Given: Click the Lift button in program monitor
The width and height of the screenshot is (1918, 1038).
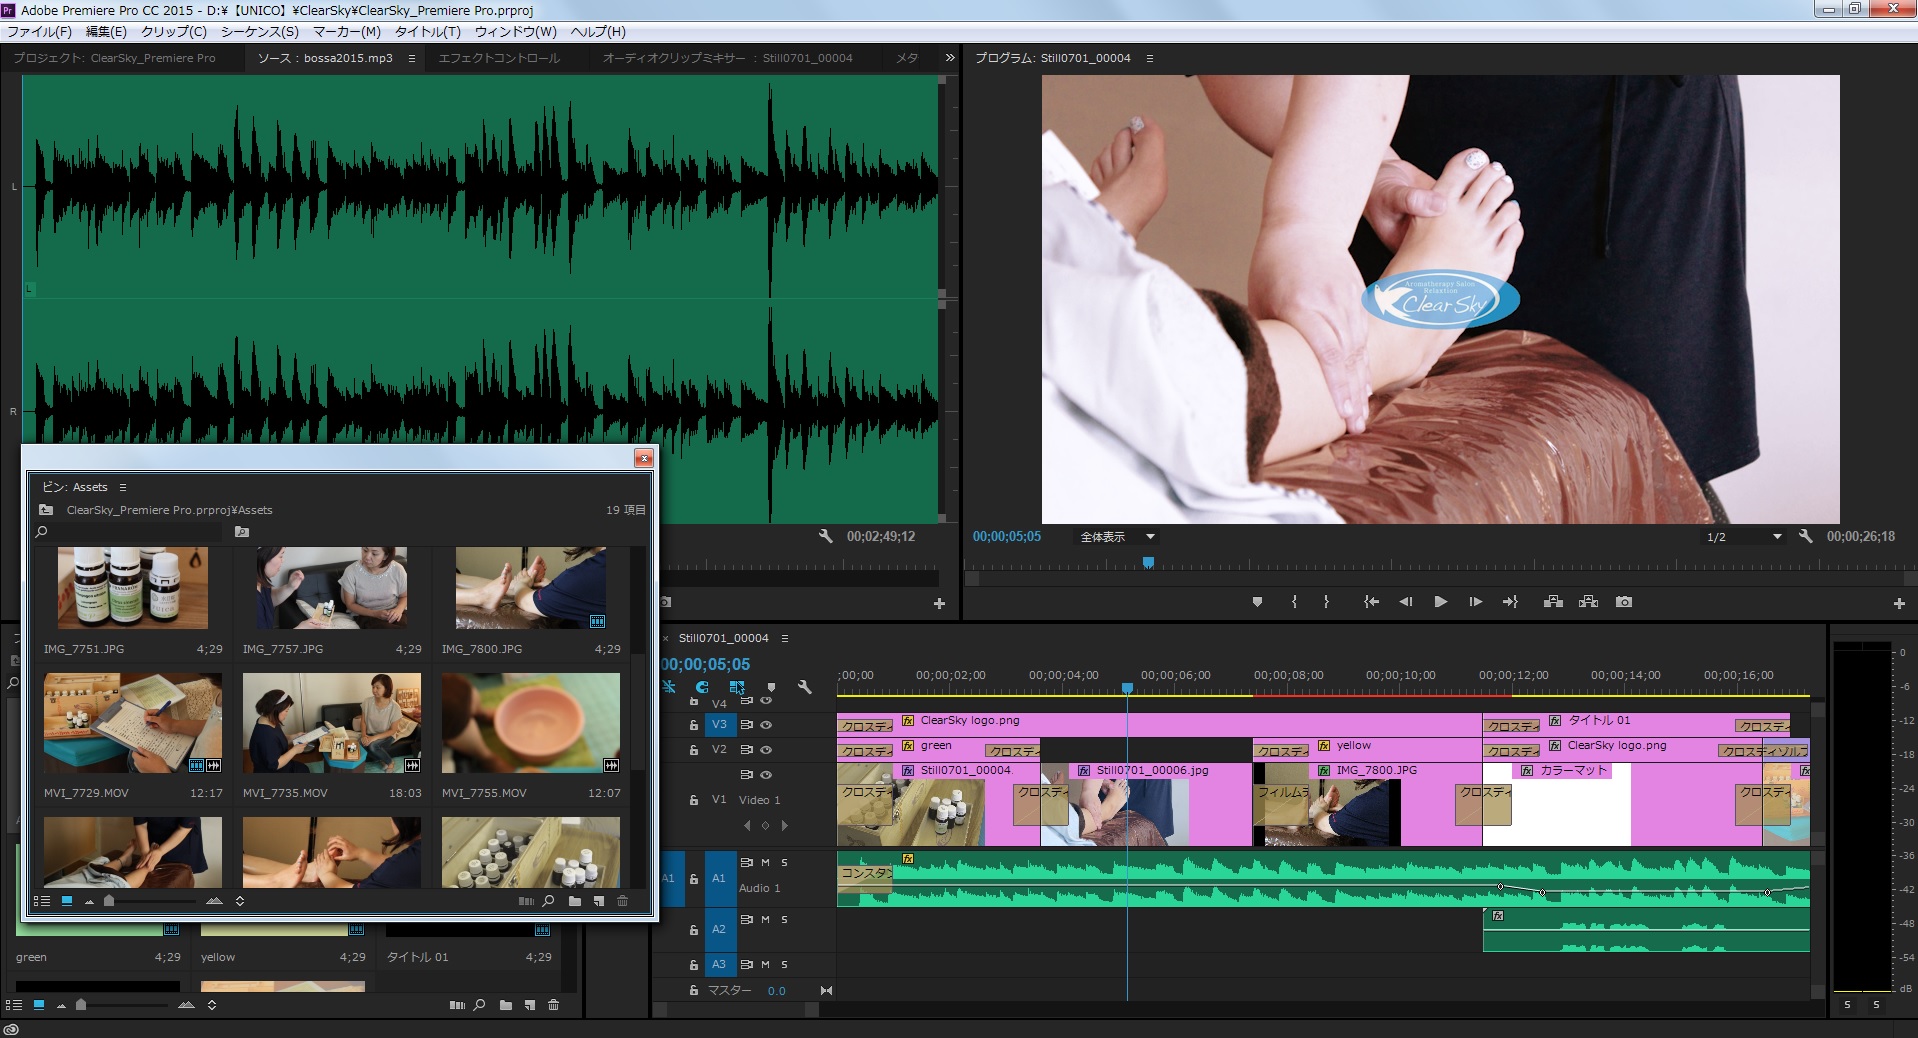Looking at the screenshot, I should (1553, 602).
